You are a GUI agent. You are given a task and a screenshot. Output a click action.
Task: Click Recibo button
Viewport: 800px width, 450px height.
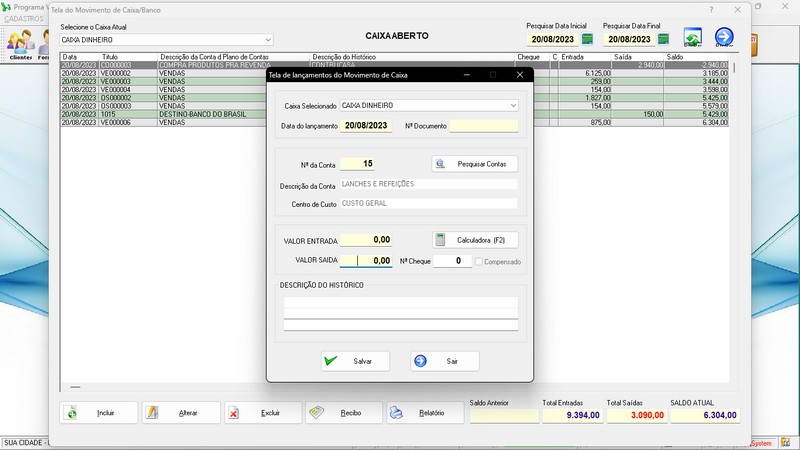(343, 412)
